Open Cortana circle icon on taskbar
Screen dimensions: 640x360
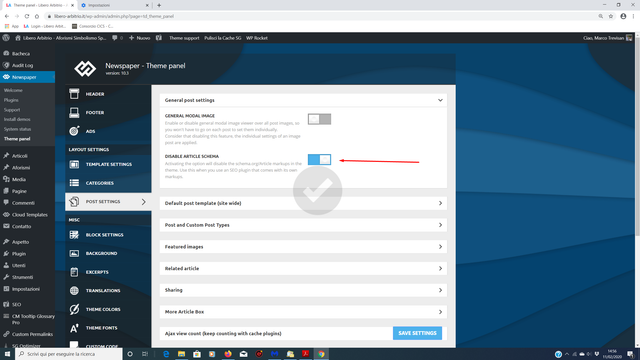130,354
